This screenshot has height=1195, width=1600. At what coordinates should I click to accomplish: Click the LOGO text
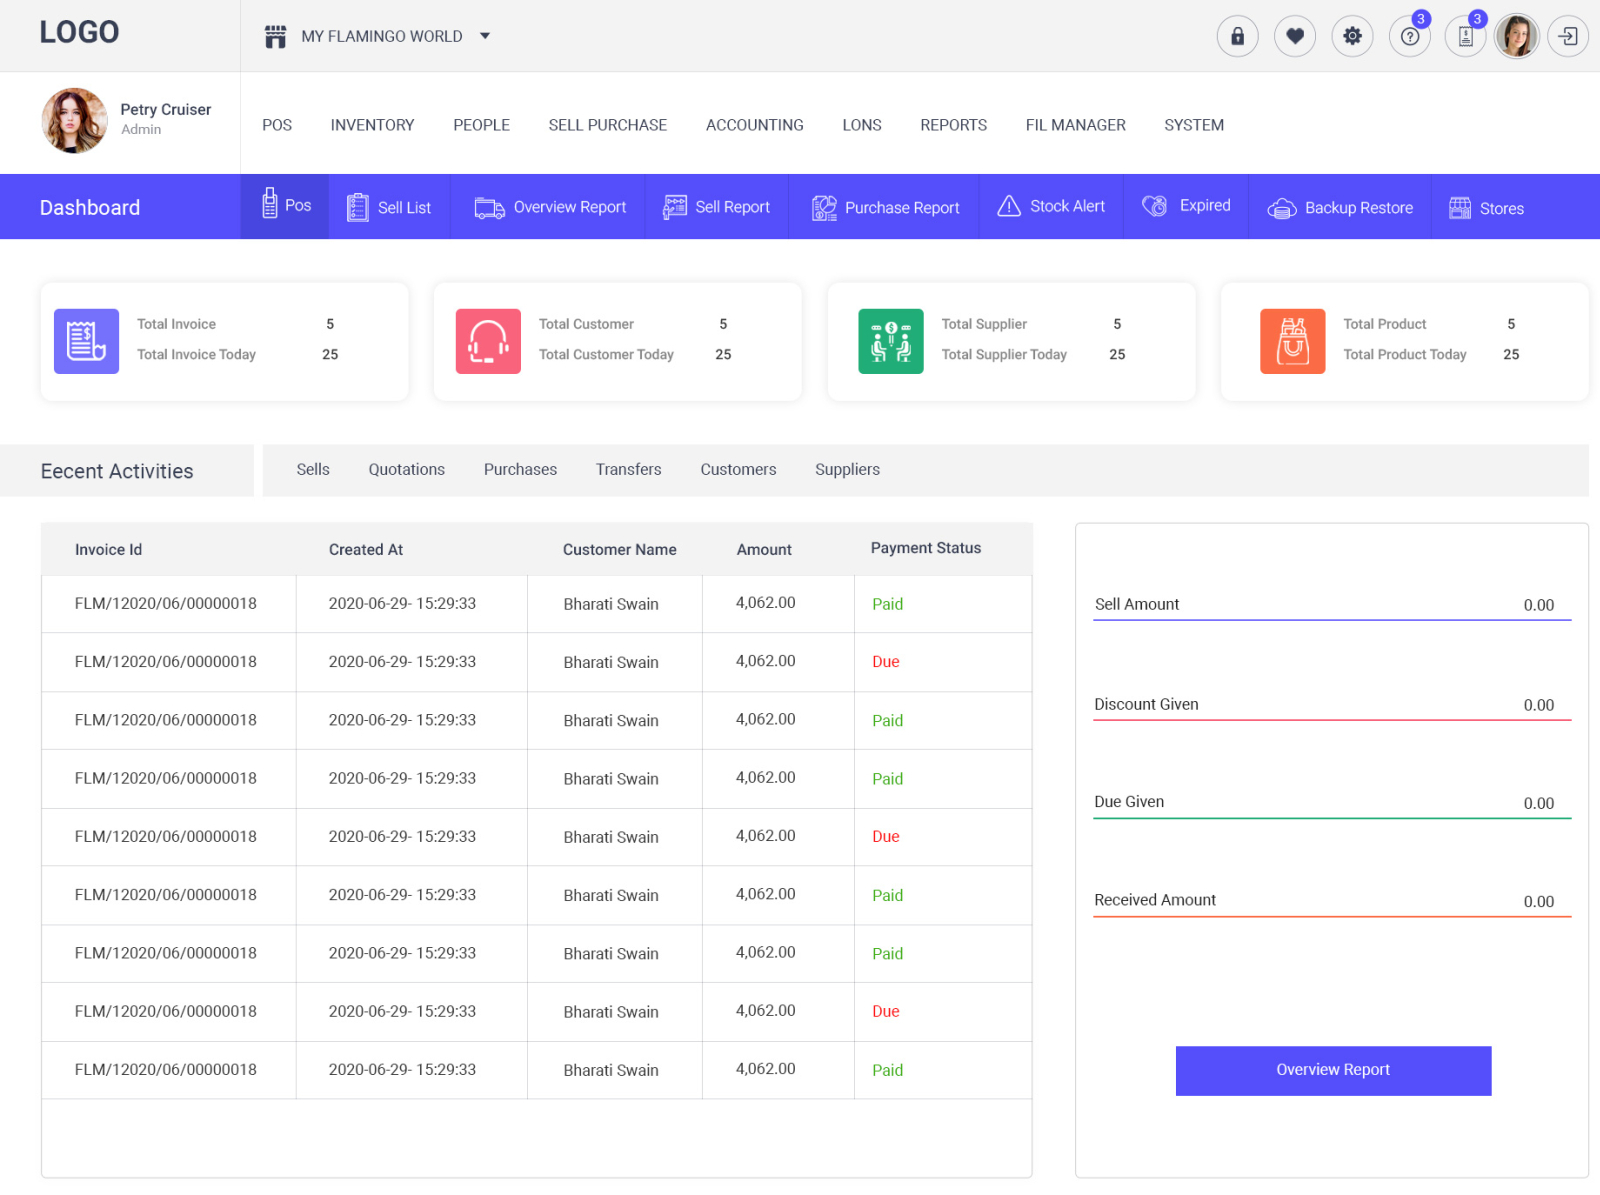79,32
